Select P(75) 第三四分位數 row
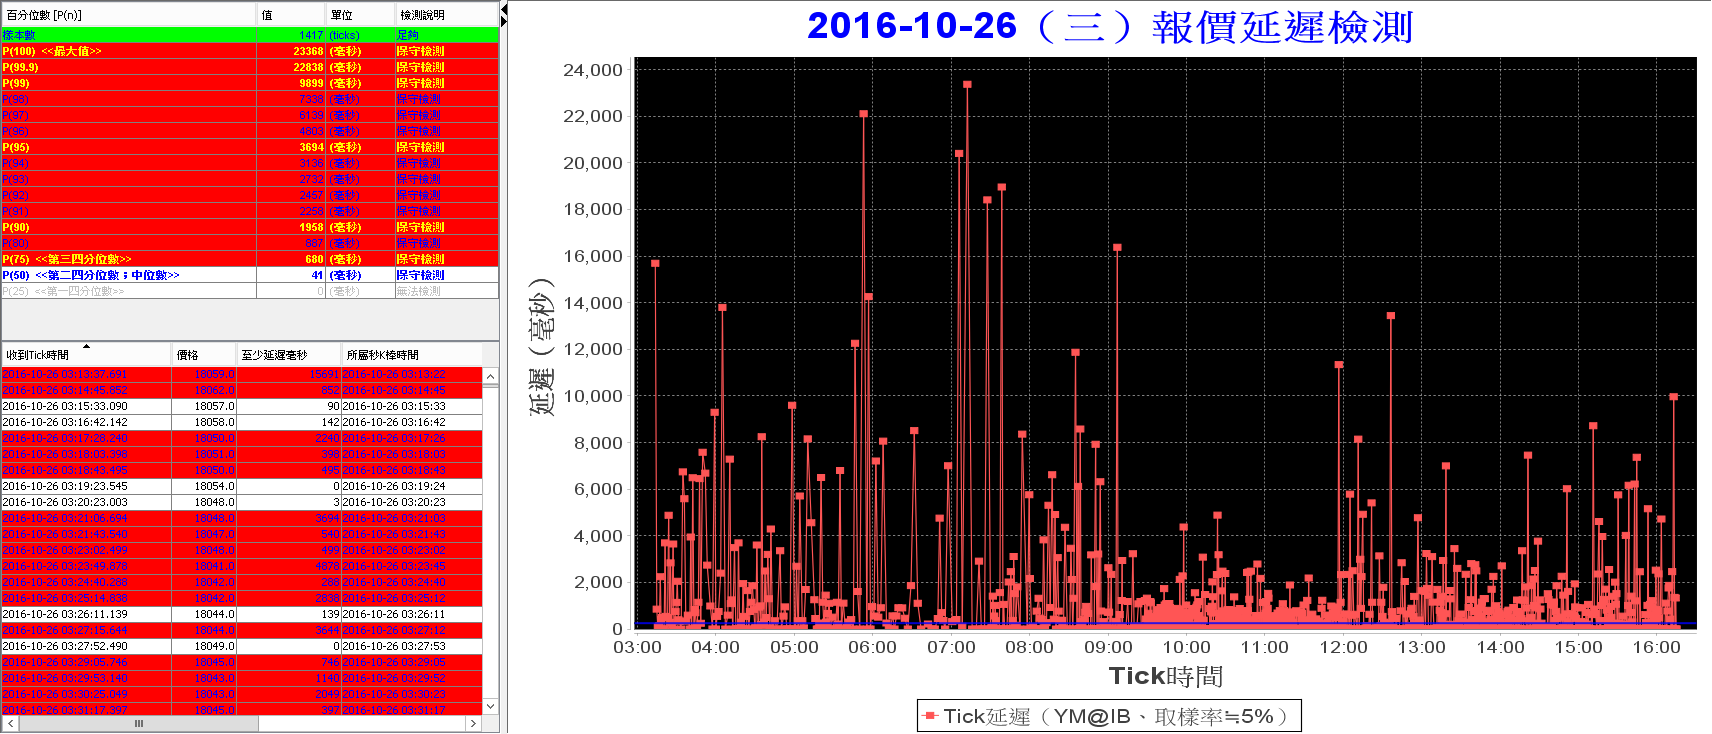Image resolution: width=1712 pixels, height=734 pixels. pos(250,259)
